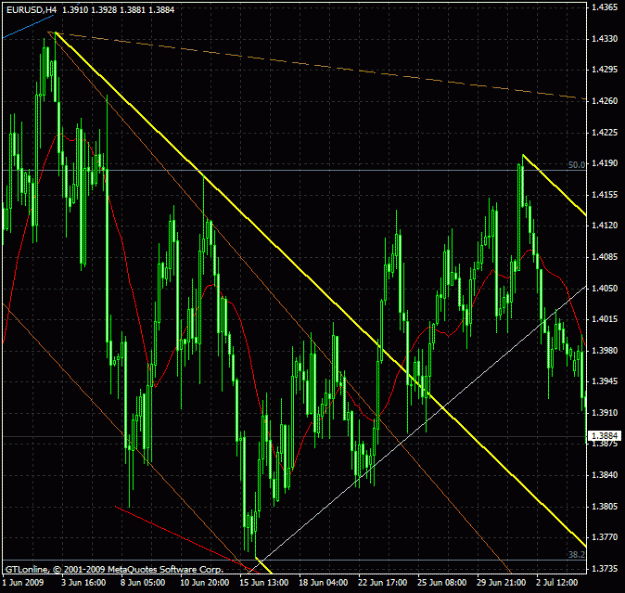The image size is (625, 593).
Task: Click the 1.4225 price axis label
Action: coord(605,132)
